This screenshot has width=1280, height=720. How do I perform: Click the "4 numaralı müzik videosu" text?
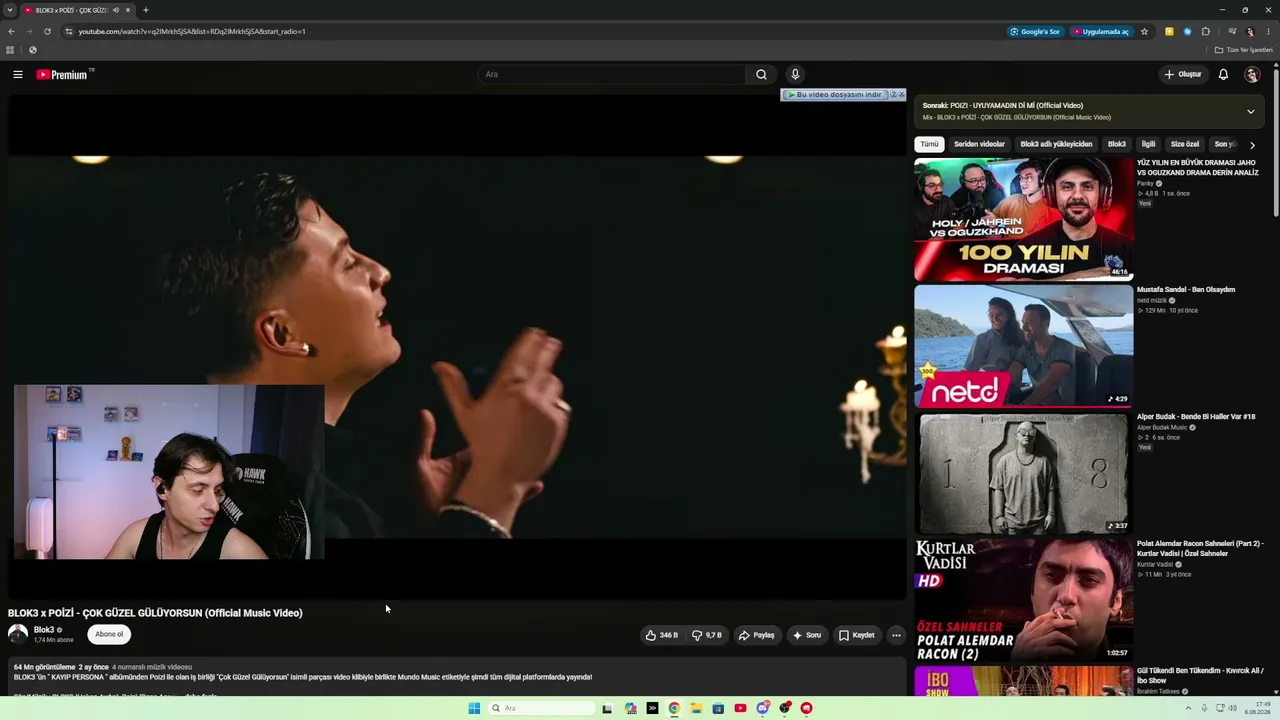152,667
